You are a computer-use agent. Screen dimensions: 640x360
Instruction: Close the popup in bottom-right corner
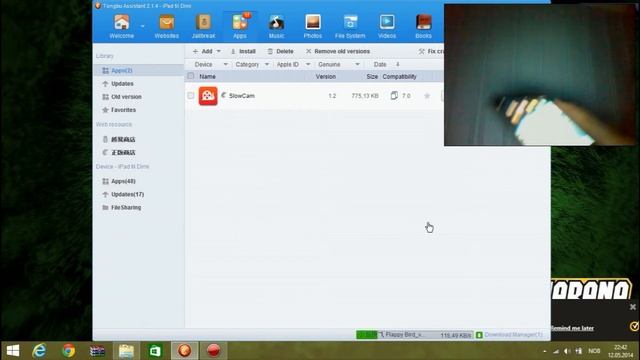pos(633,307)
